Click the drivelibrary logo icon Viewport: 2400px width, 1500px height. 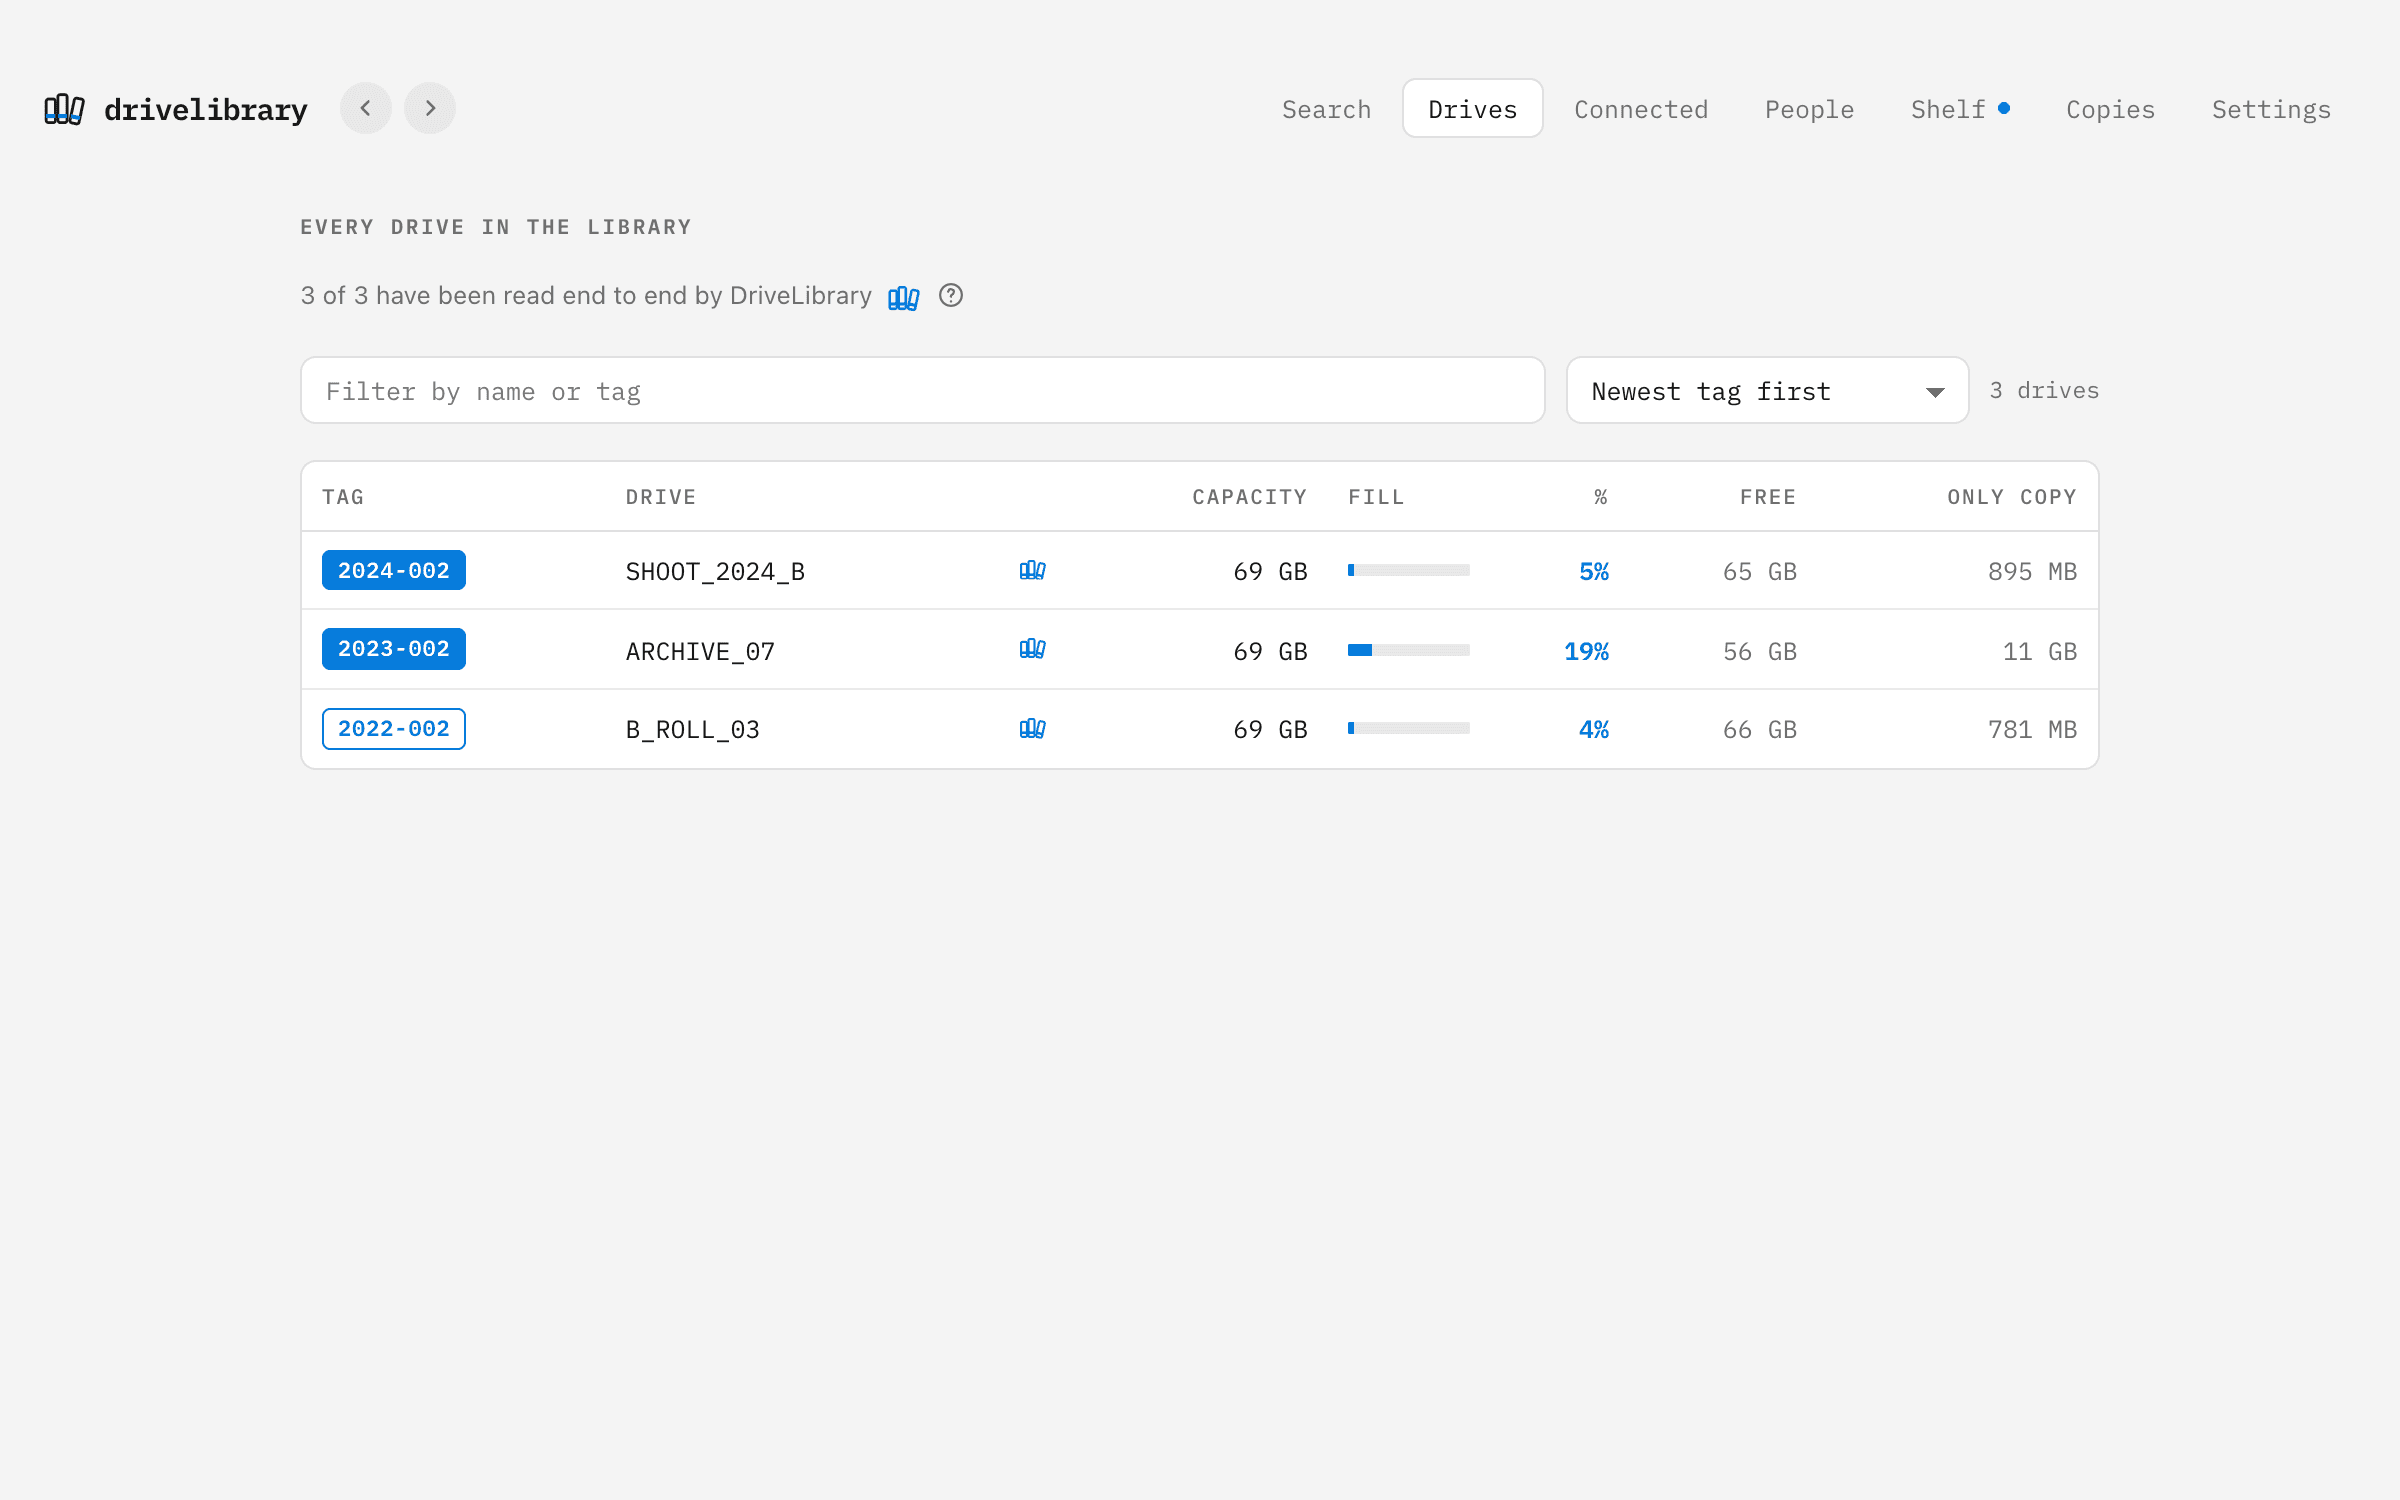(64, 109)
